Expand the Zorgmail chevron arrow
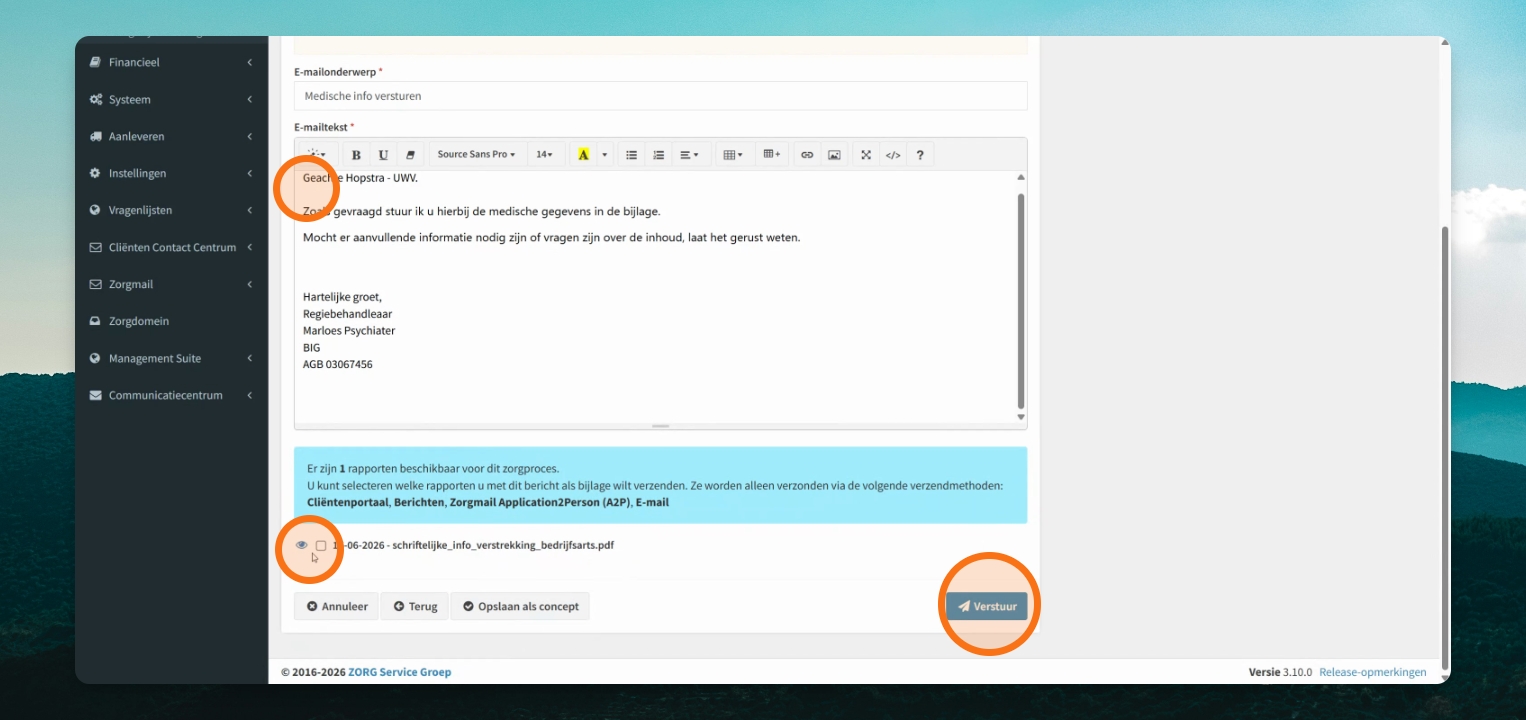 (x=249, y=284)
